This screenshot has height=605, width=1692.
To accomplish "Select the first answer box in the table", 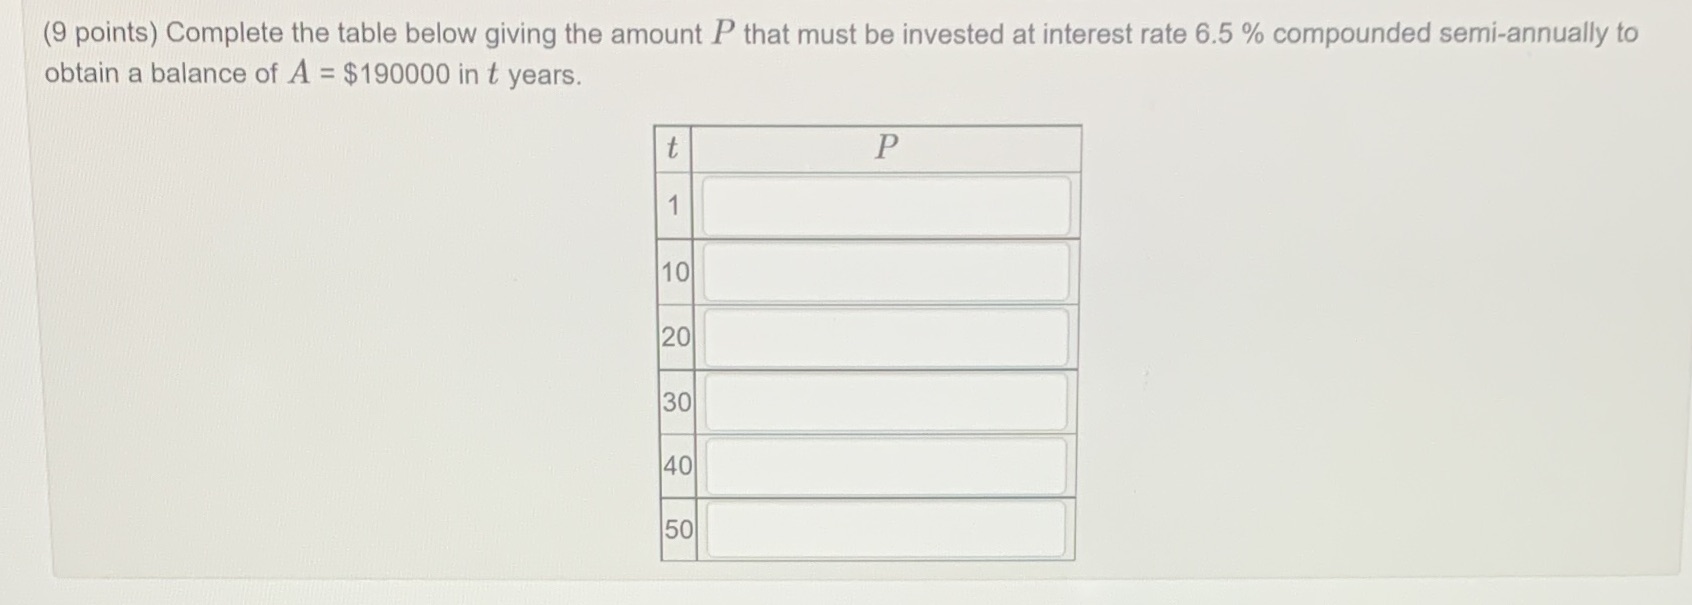I will click(886, 206).
